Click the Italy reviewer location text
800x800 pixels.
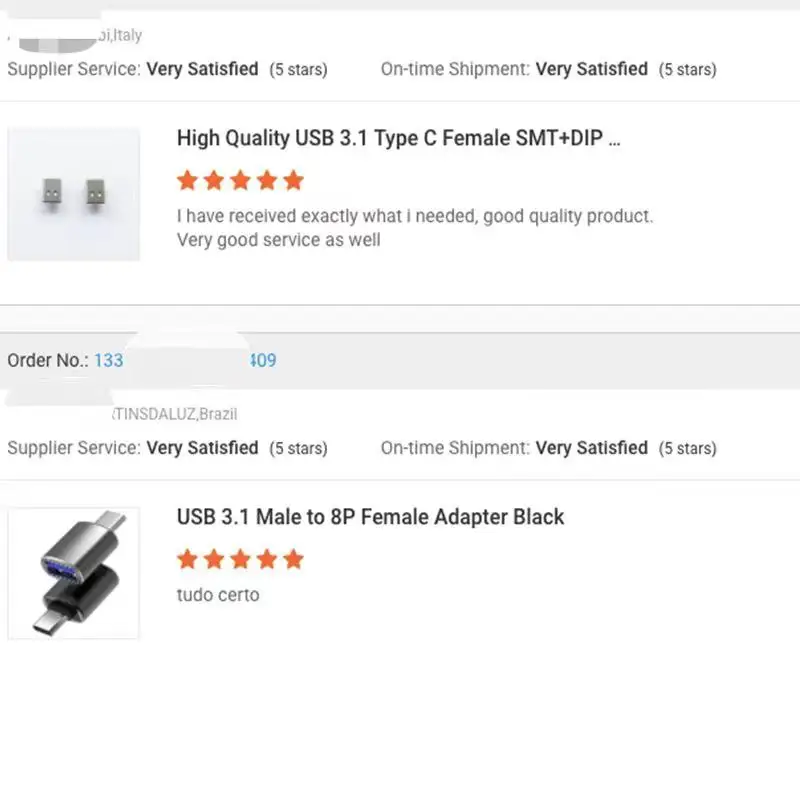[121, 36]
